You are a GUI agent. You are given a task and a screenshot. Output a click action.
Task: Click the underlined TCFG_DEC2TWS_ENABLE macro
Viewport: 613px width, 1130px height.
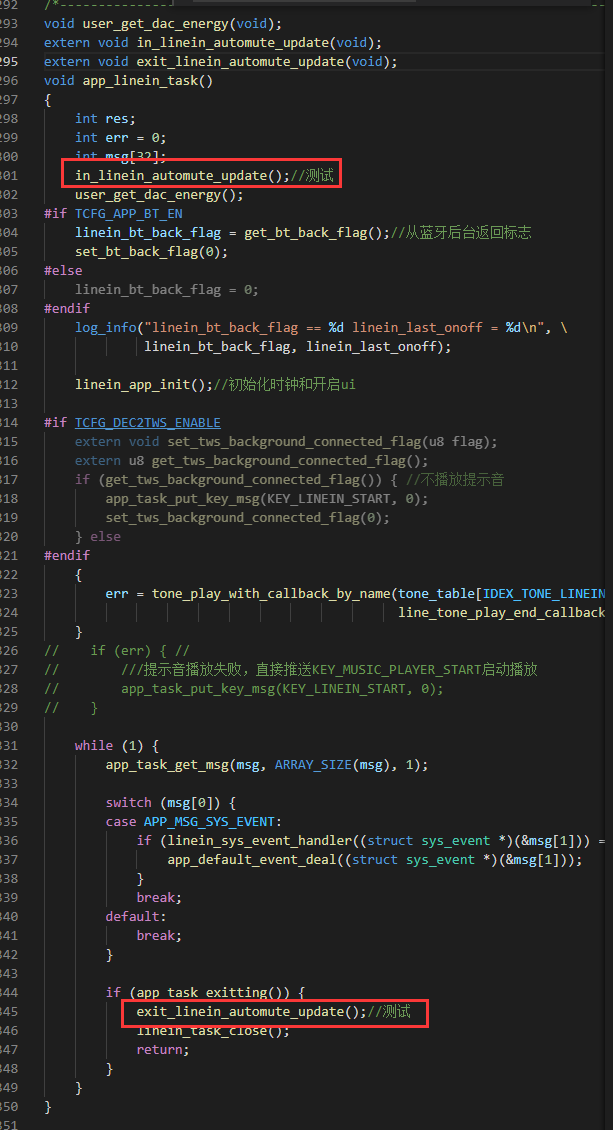coord(148,422)
